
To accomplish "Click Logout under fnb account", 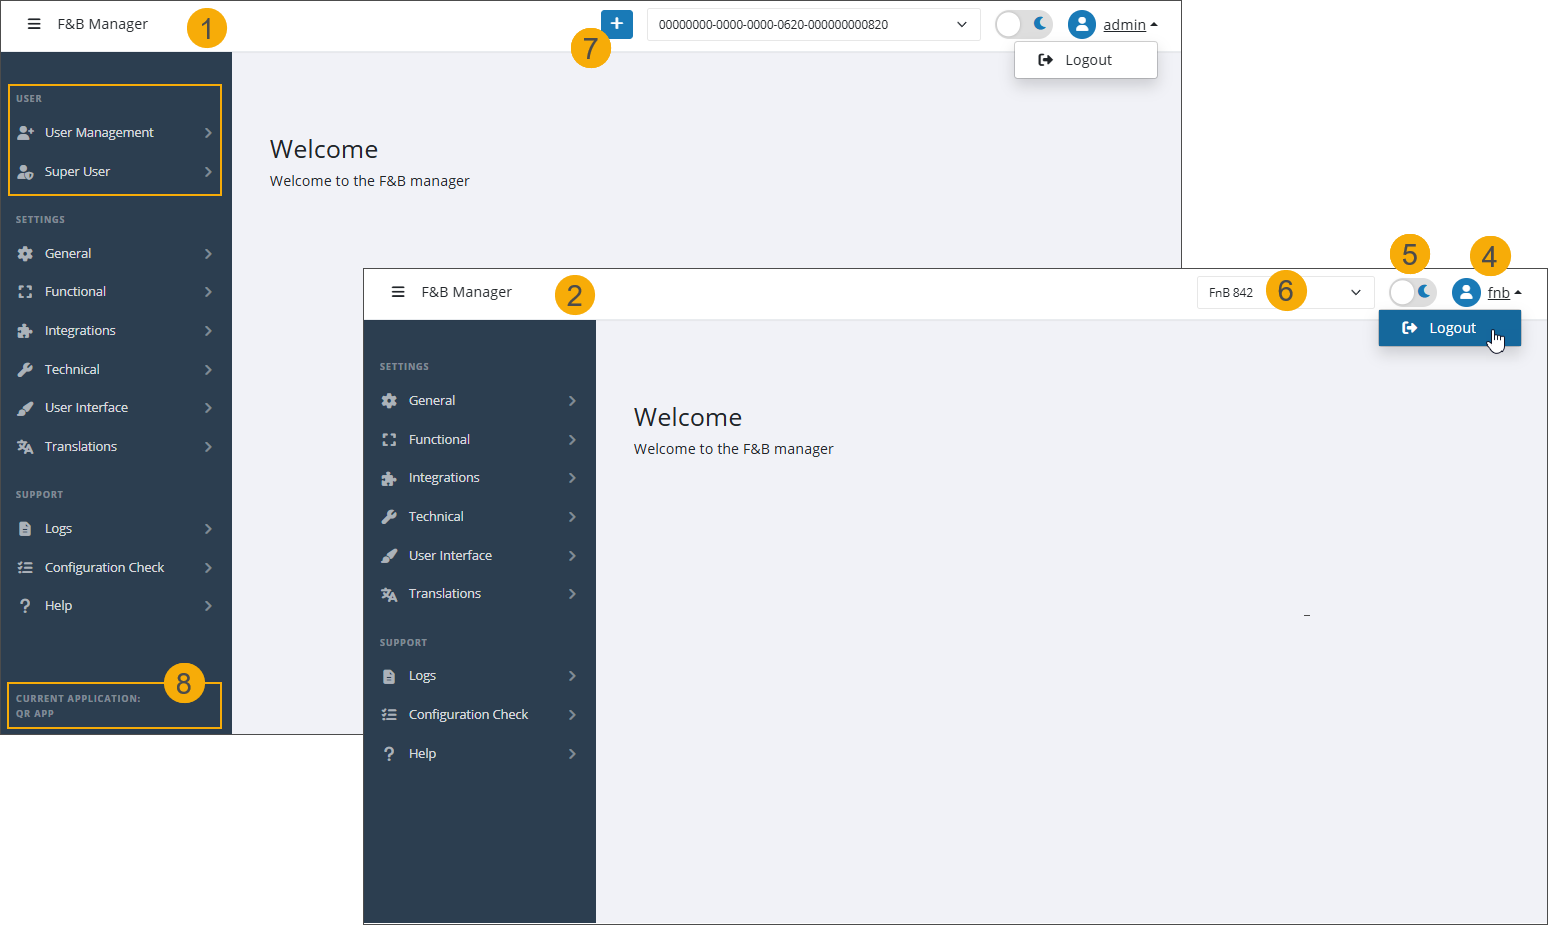I will click(x=1449, y=327).
